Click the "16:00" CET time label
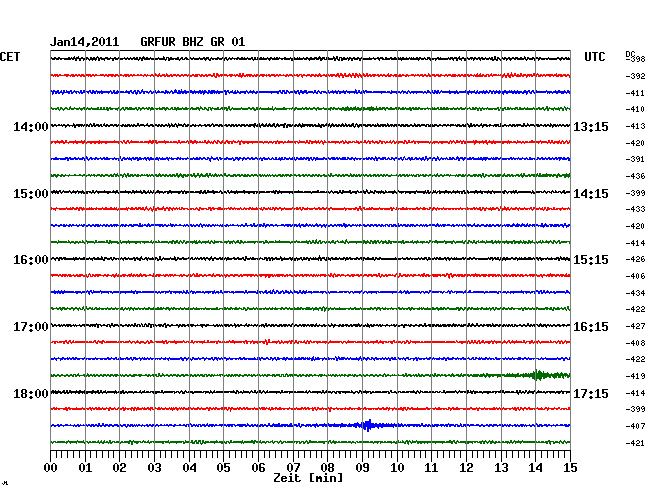 coord(31,260)
